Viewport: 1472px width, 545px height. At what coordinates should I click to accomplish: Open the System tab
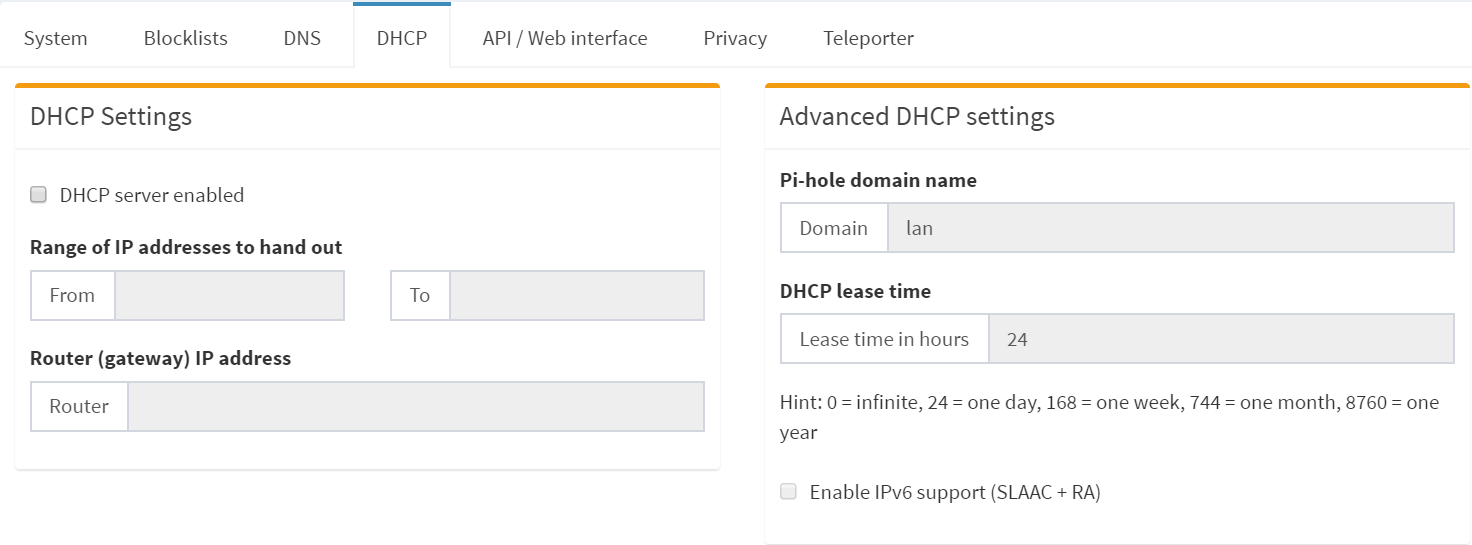56,38
